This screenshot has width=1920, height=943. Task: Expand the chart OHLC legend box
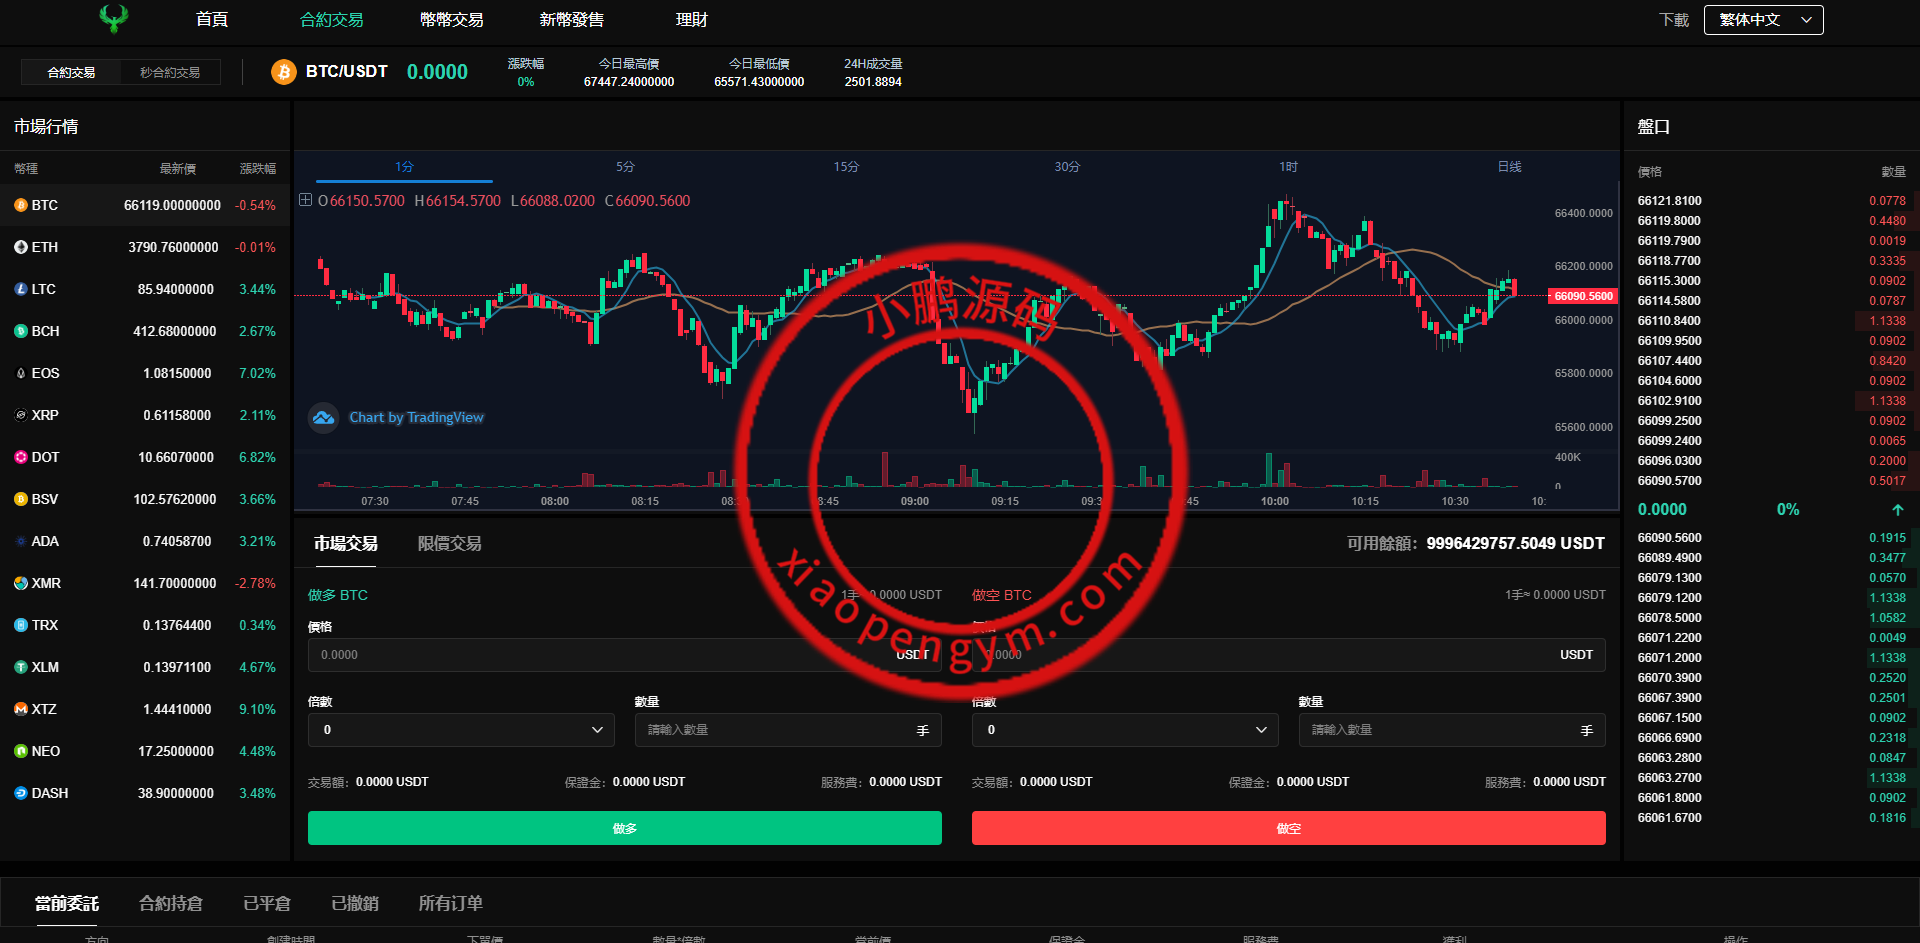(306, 200)
